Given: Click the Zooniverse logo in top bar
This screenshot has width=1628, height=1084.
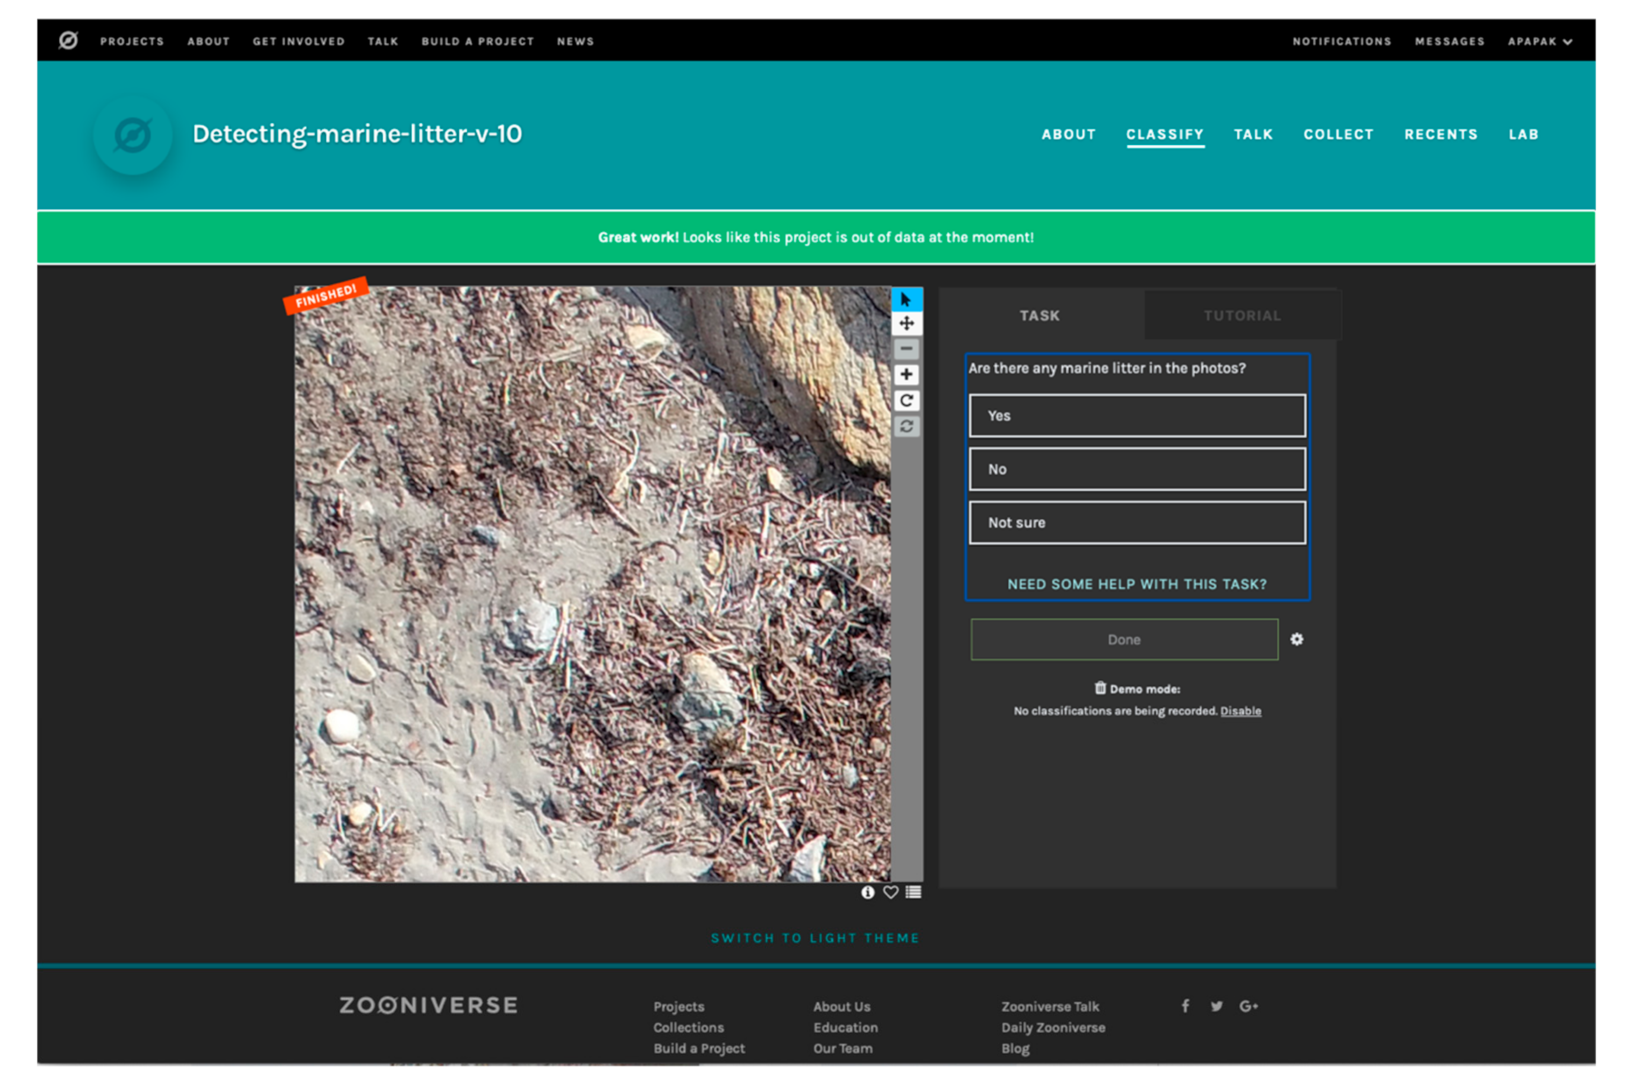Looking at the screenshot, I should (x=68, y=41).
